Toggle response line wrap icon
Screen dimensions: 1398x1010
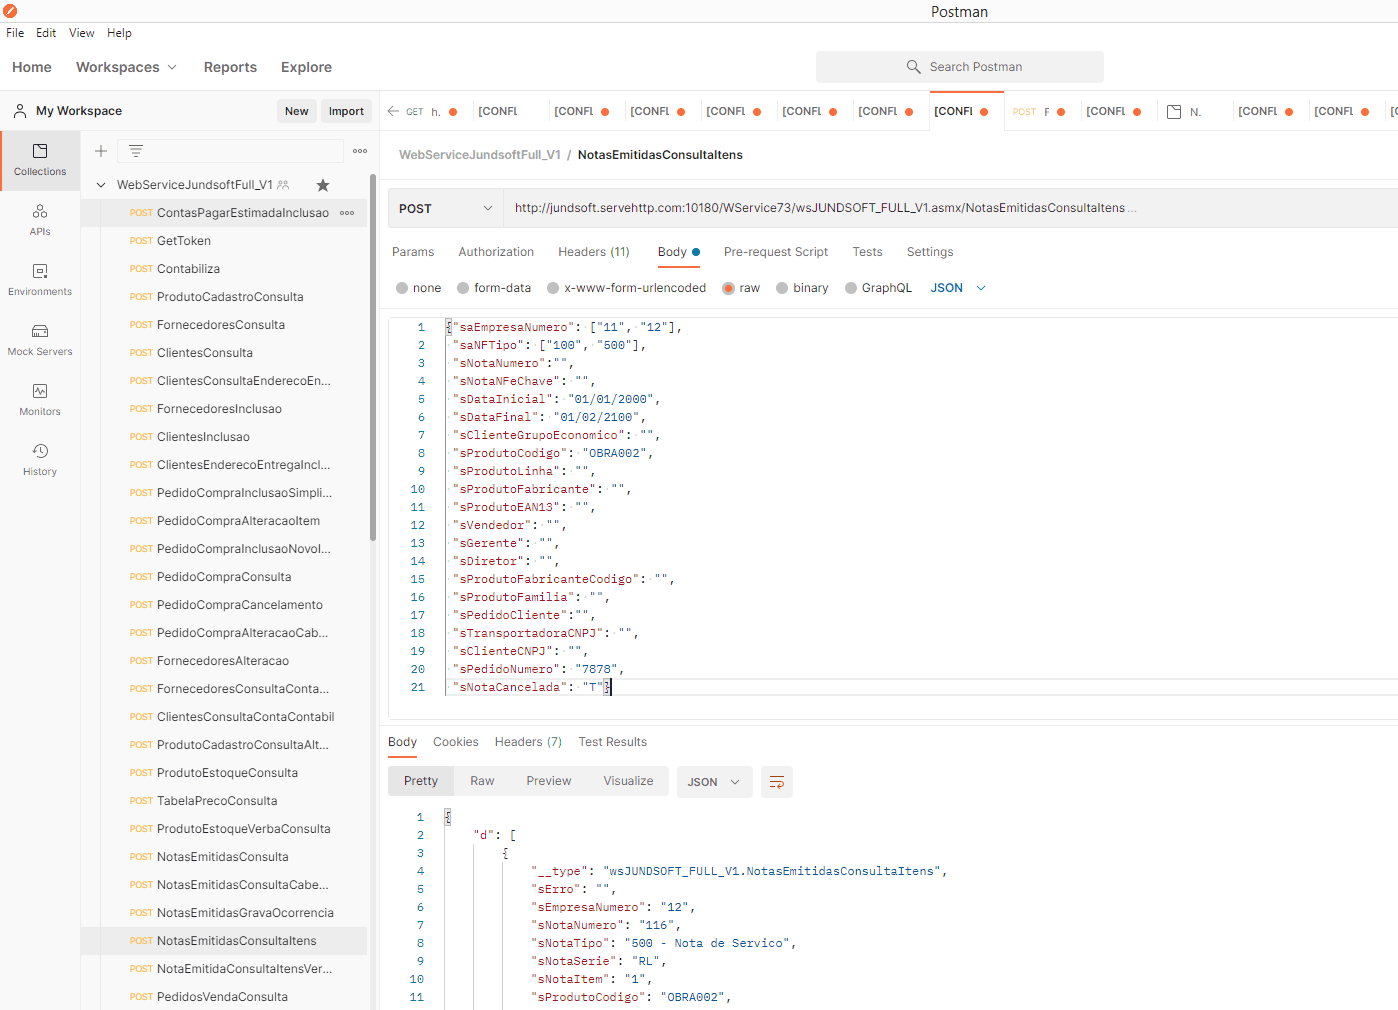pyautogui.click(x=777, y=782)
